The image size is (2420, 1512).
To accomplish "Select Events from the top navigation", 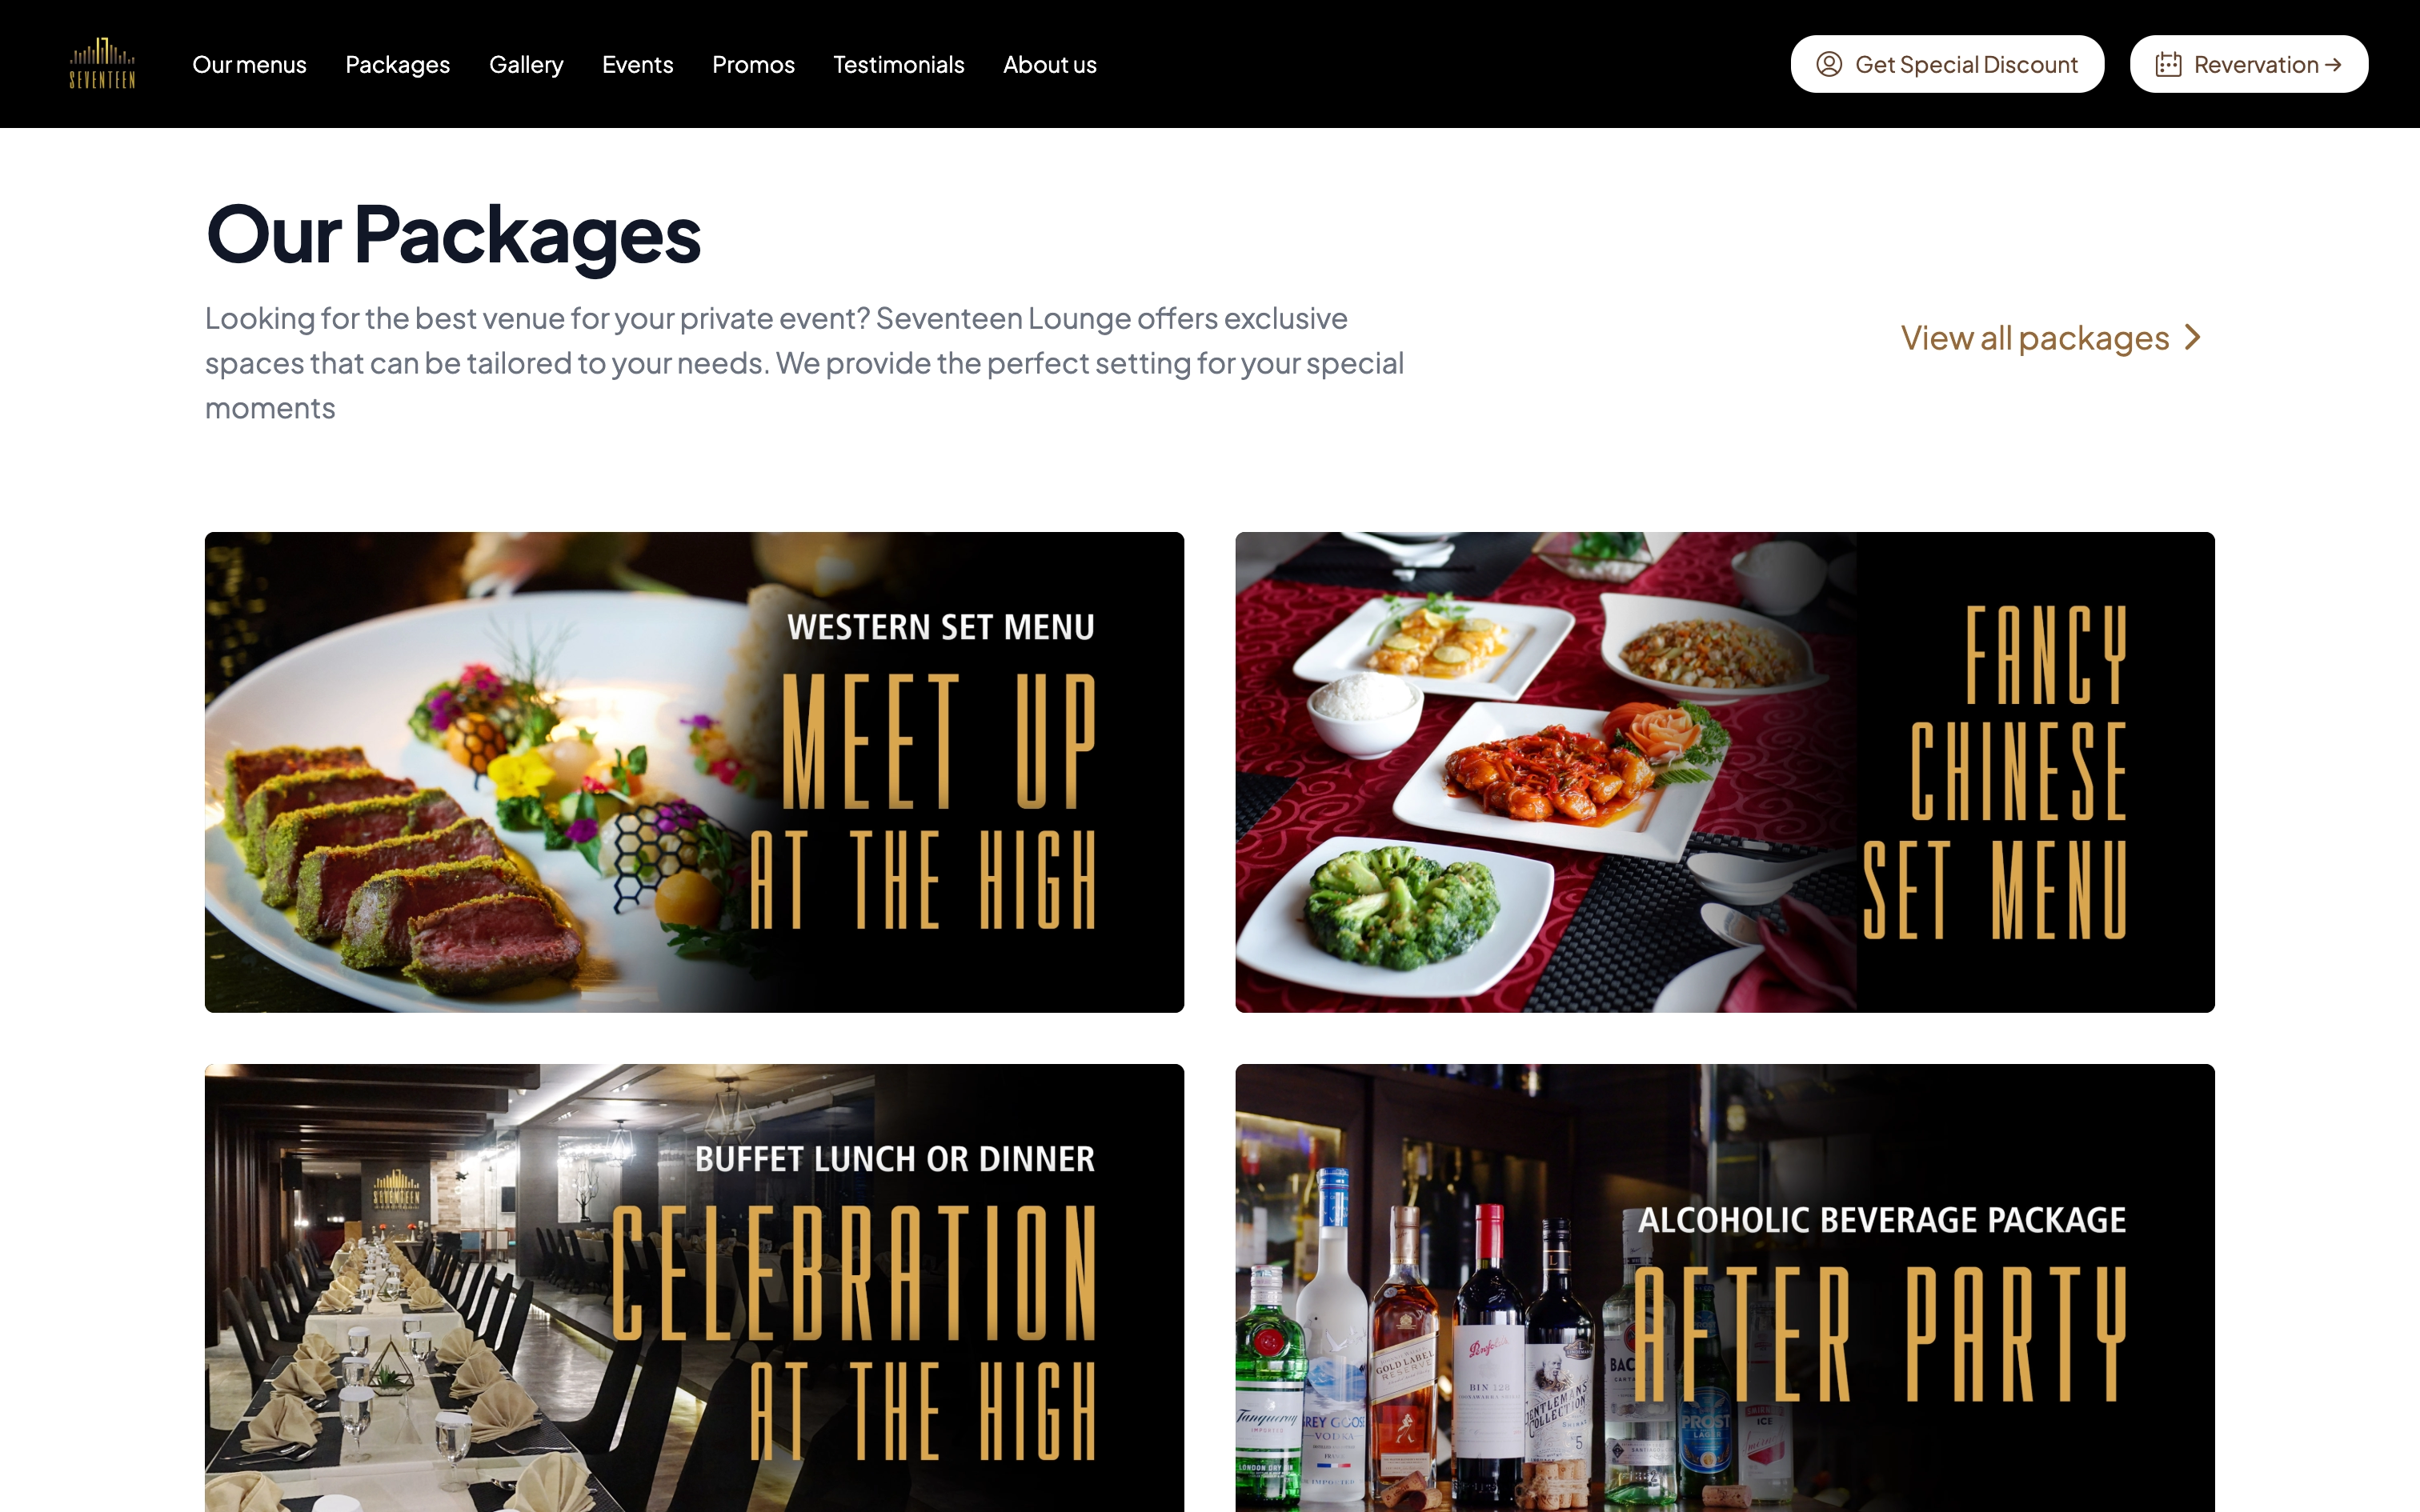I will (x=638, y=64).
